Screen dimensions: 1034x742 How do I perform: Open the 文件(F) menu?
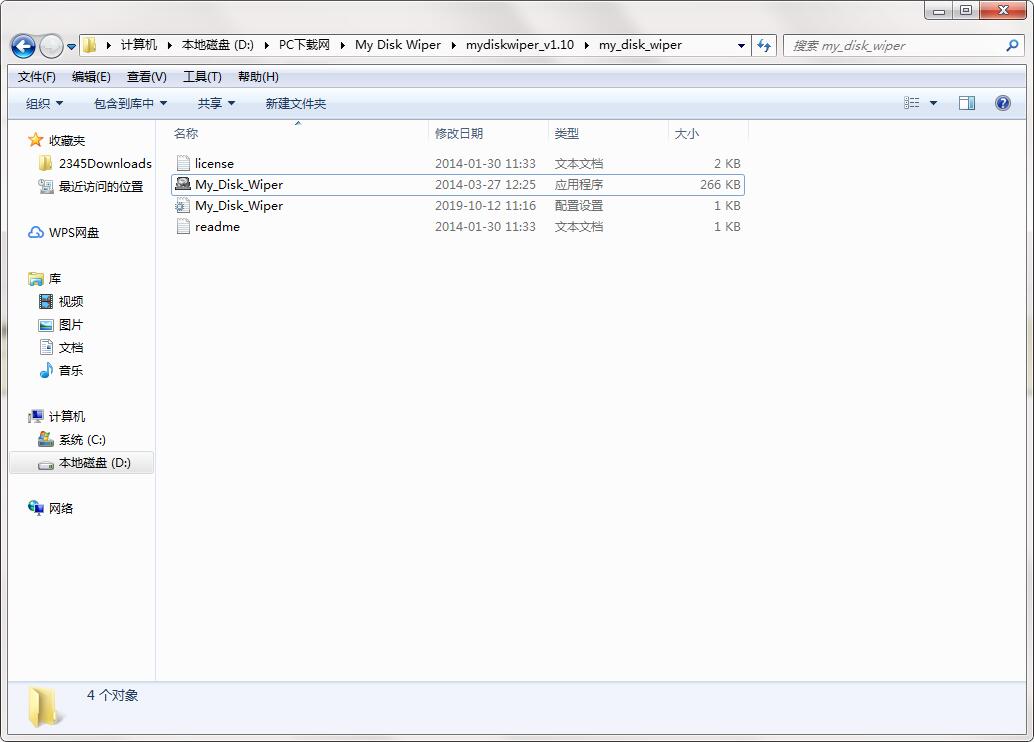(x=36, y=77)
